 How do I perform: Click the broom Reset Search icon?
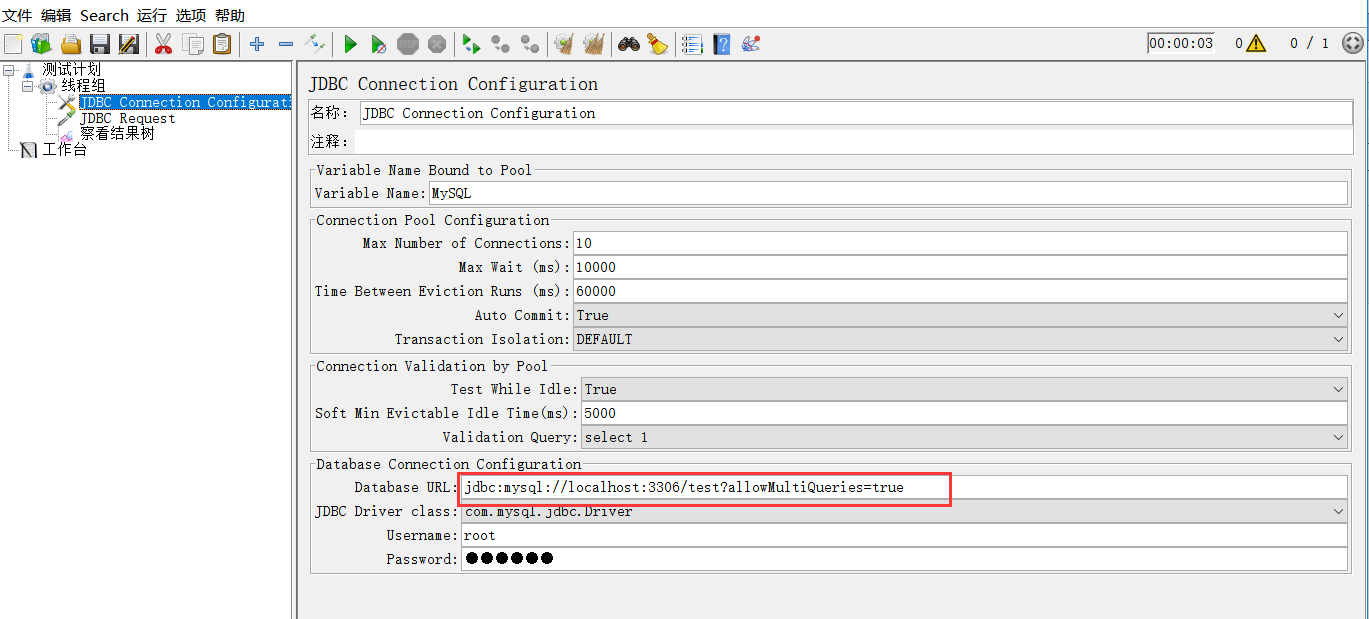pos(657,44)
